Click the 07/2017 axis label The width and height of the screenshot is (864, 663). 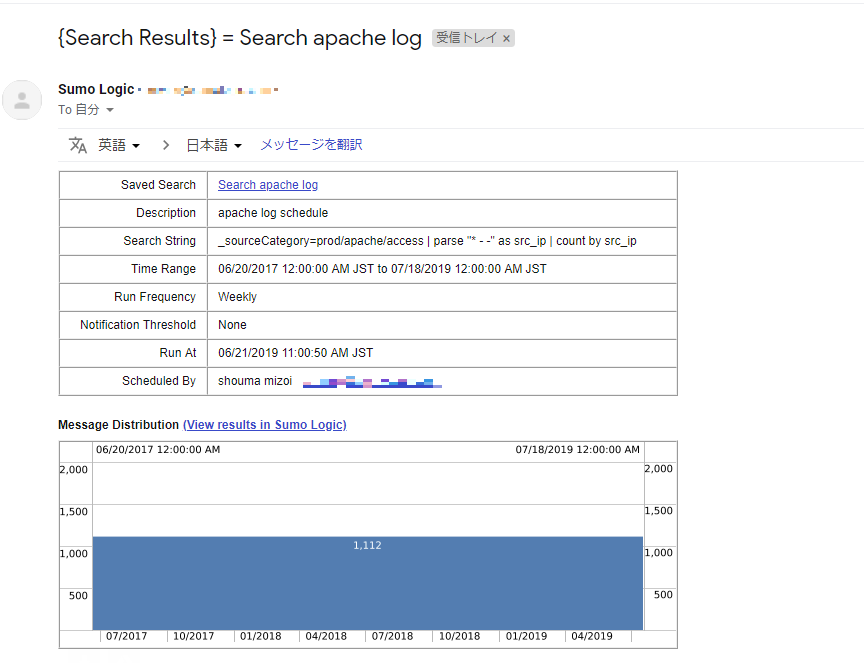tap(126, 636)
